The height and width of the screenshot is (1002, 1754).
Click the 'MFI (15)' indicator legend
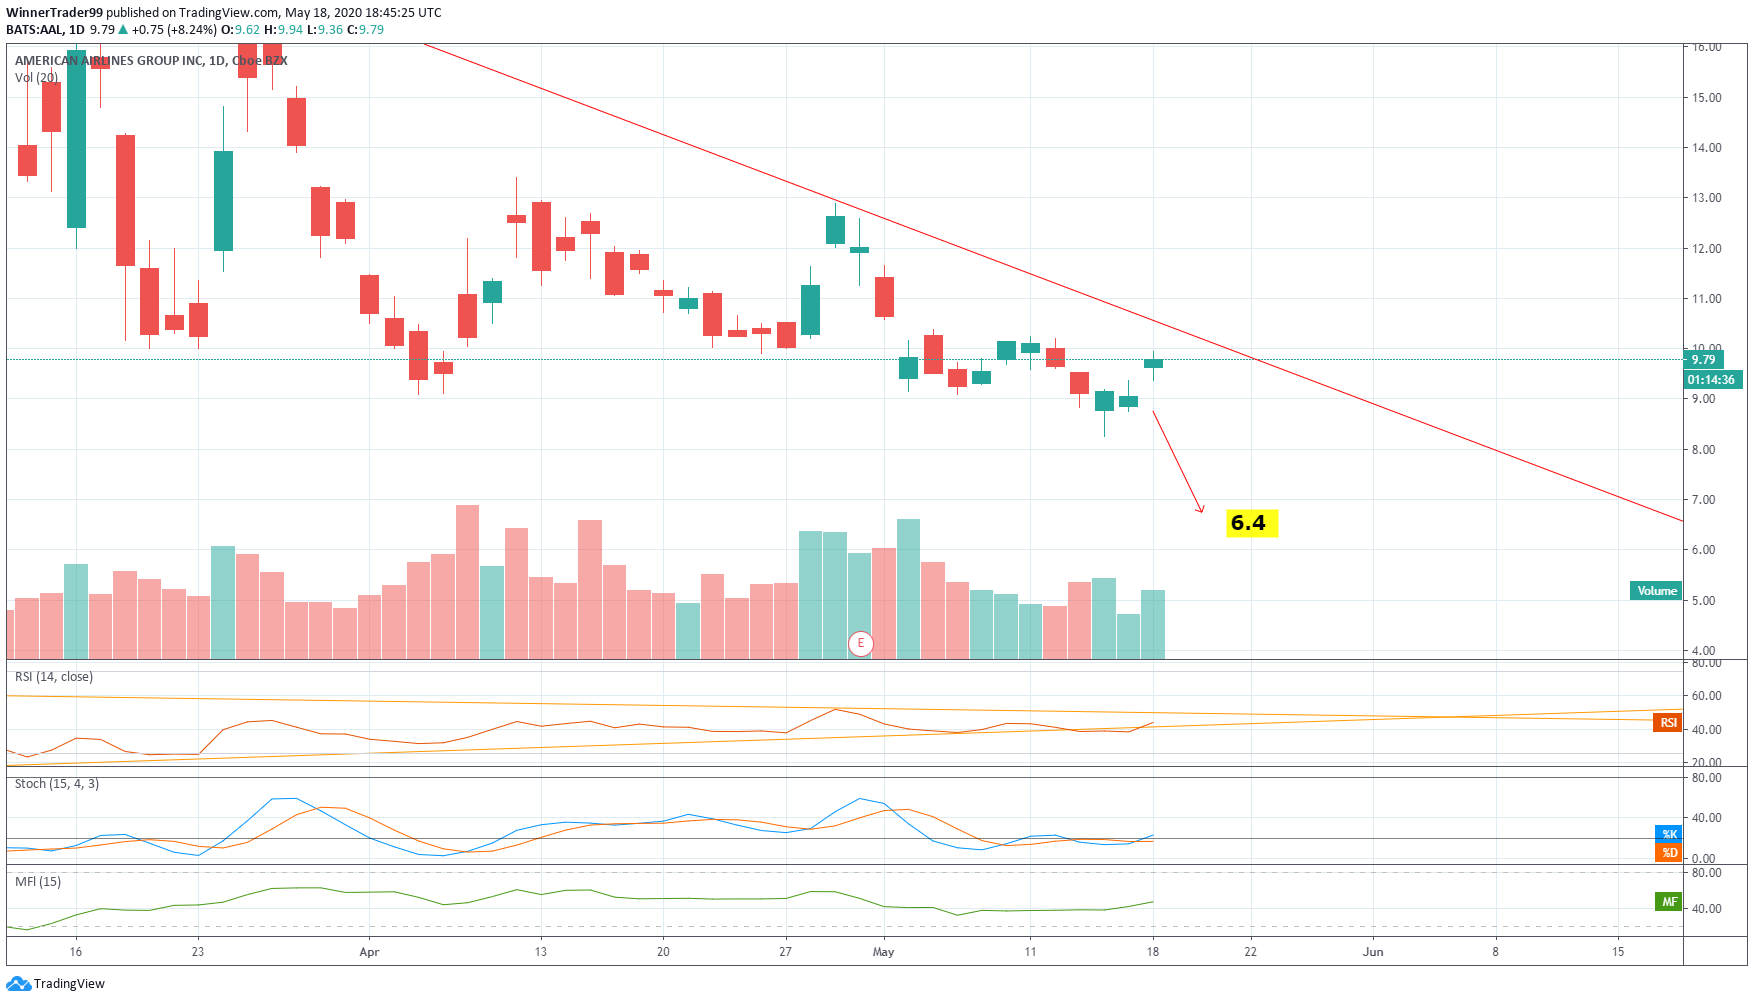[38, 882]
